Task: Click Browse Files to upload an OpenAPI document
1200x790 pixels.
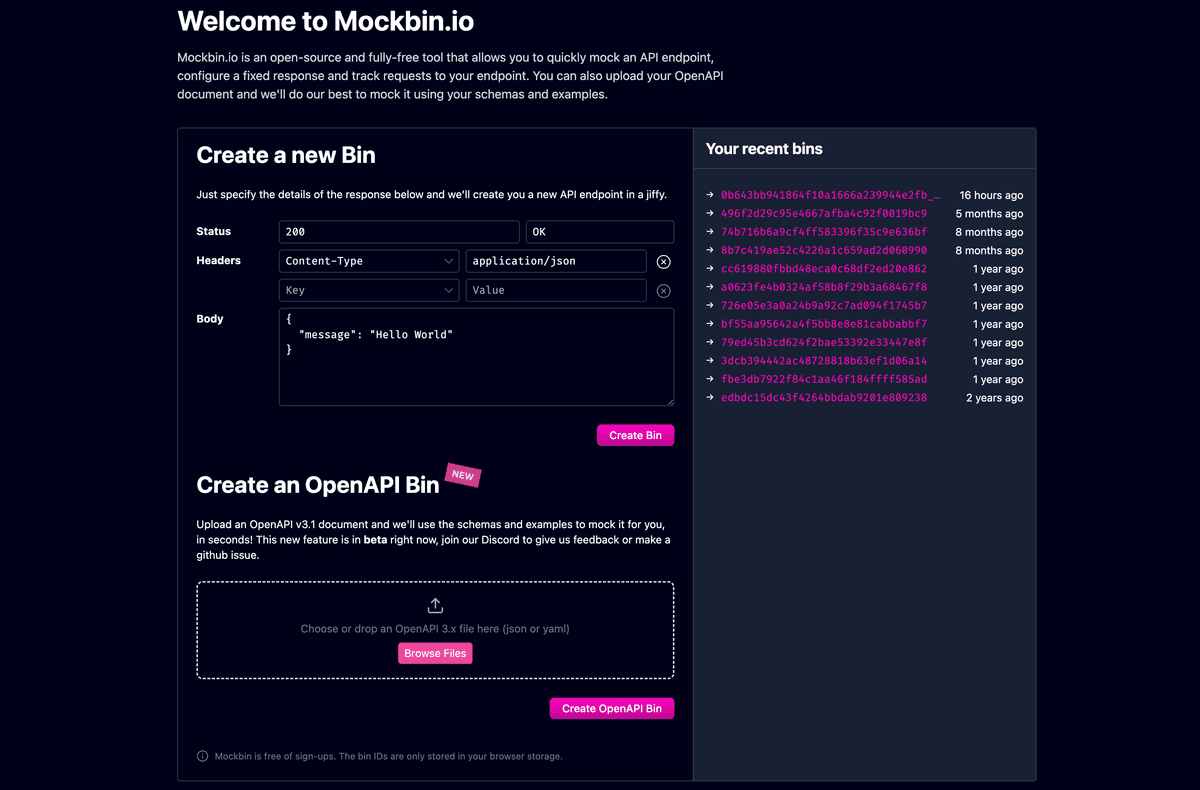Action: 435,652
